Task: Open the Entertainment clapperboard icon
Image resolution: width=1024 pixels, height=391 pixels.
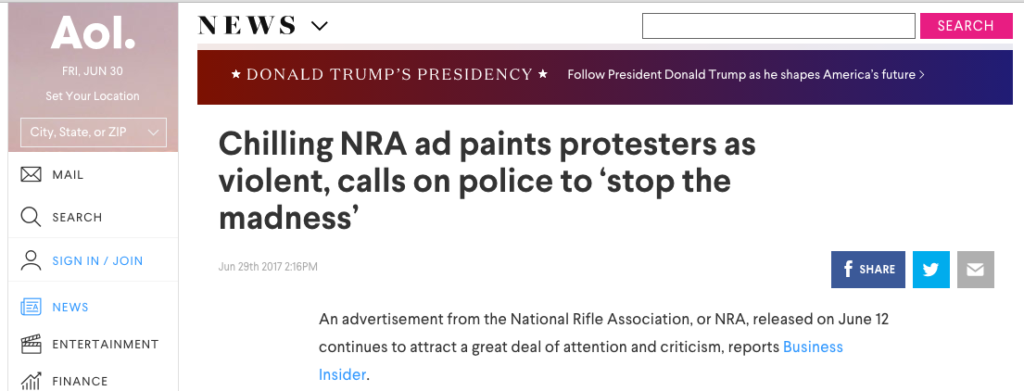Action: [31, 344]
